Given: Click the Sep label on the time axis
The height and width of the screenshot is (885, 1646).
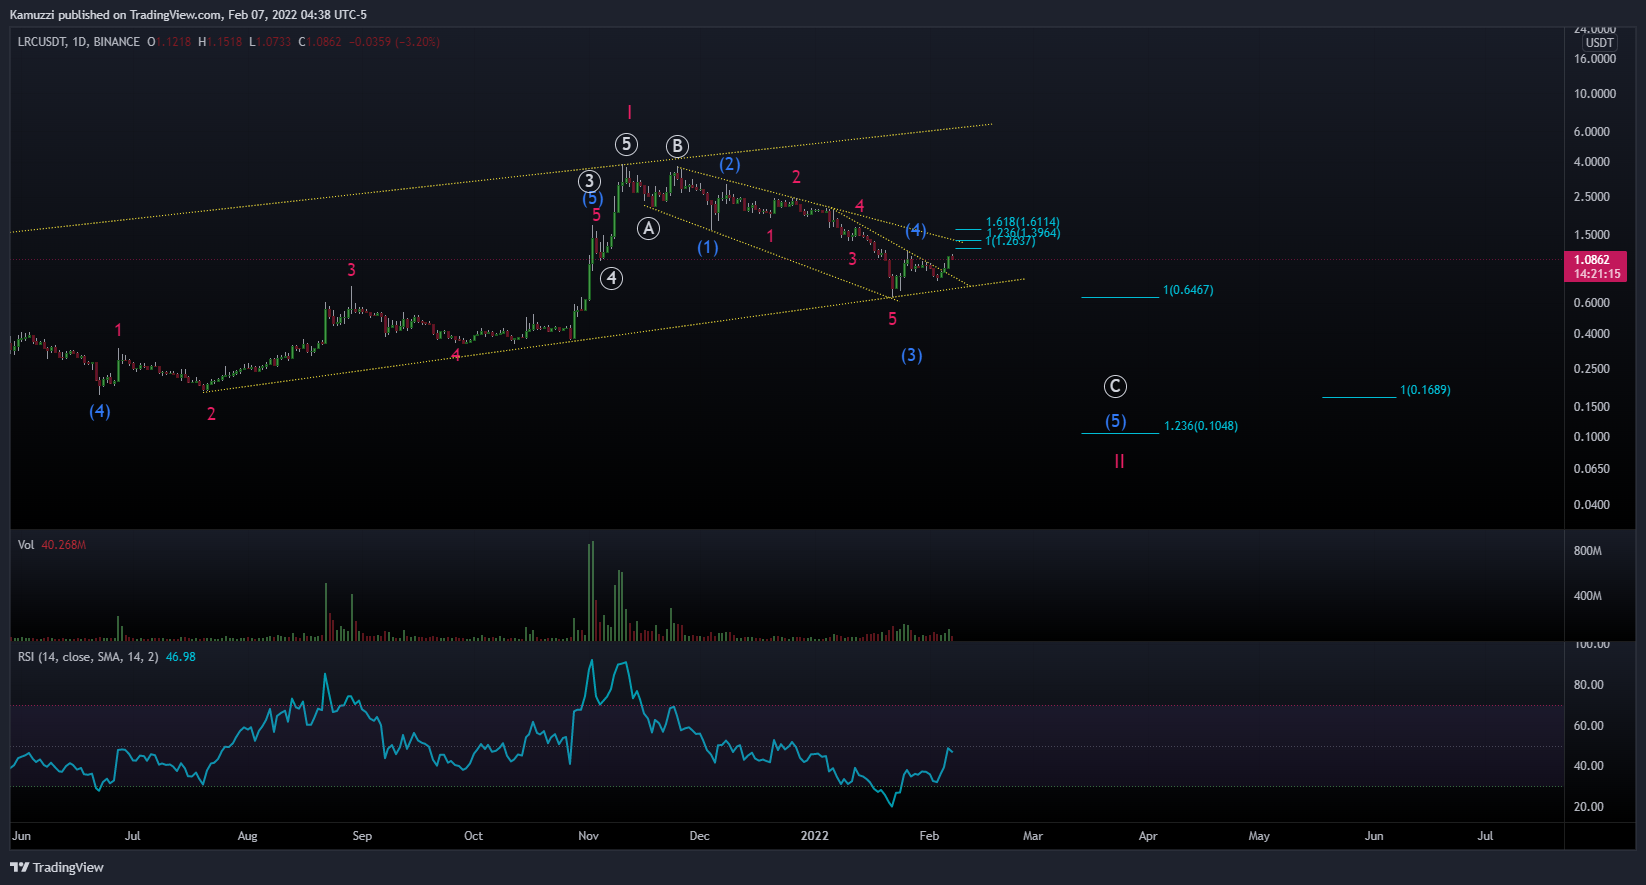Looking at the screenshot, I should [362, 836].
